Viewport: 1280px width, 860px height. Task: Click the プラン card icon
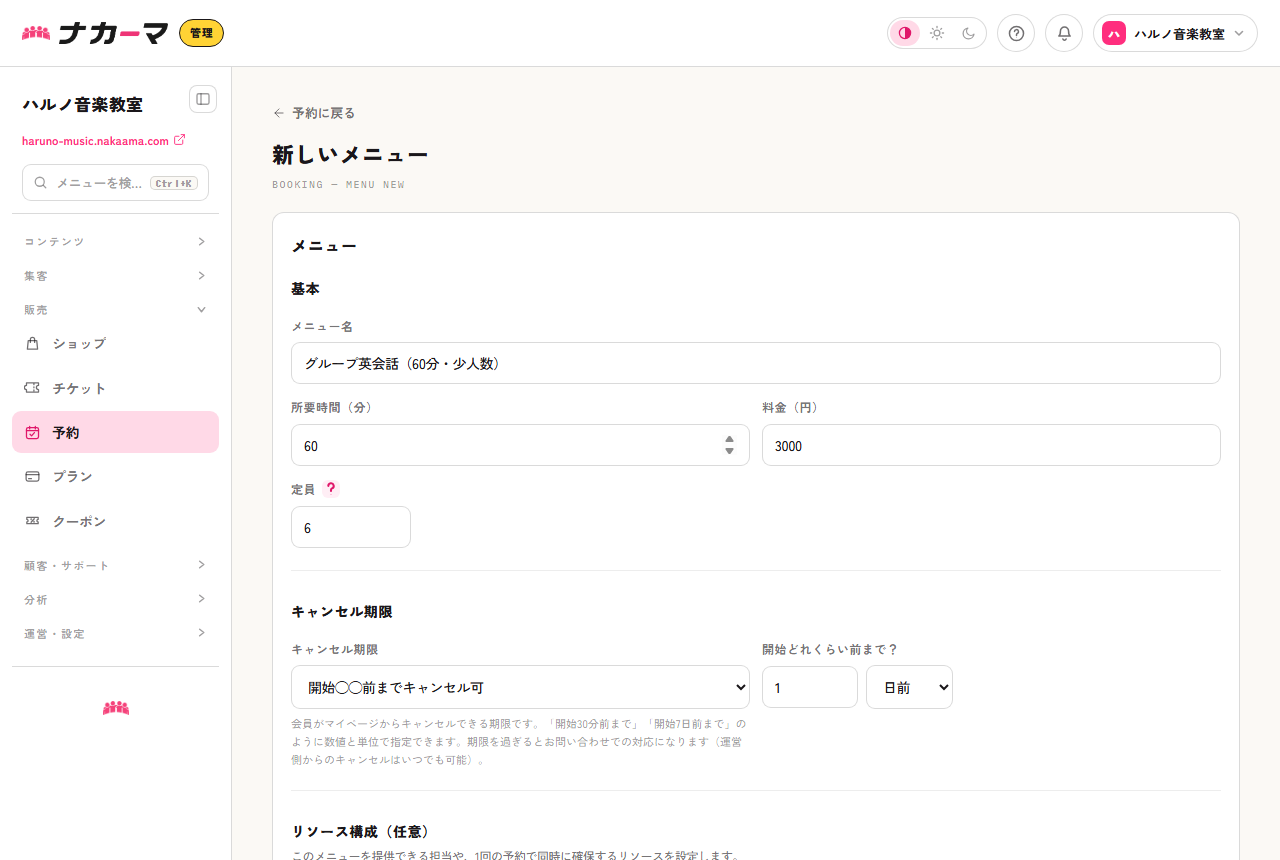33,477
